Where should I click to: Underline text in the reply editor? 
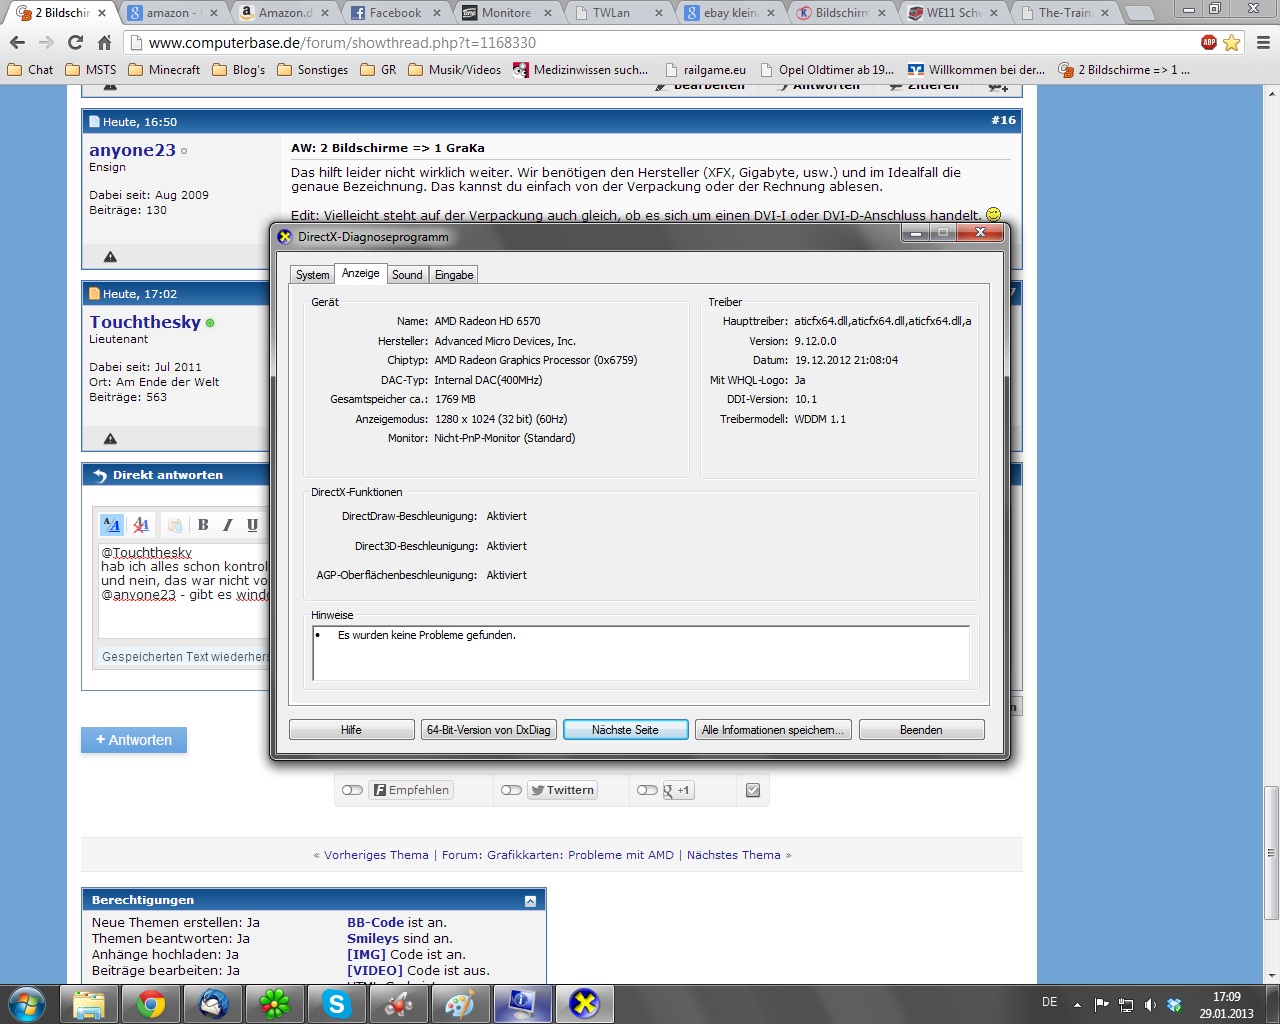click(x=252, y=525)
